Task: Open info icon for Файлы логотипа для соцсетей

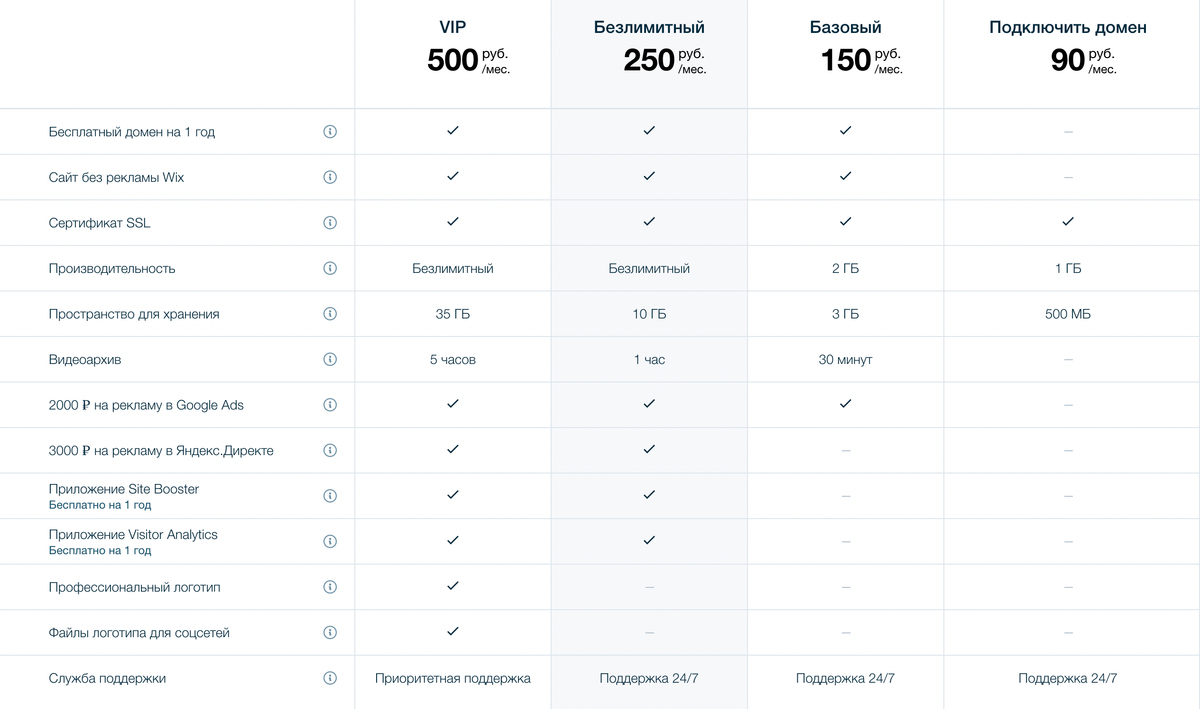Action: coord(330,632)
